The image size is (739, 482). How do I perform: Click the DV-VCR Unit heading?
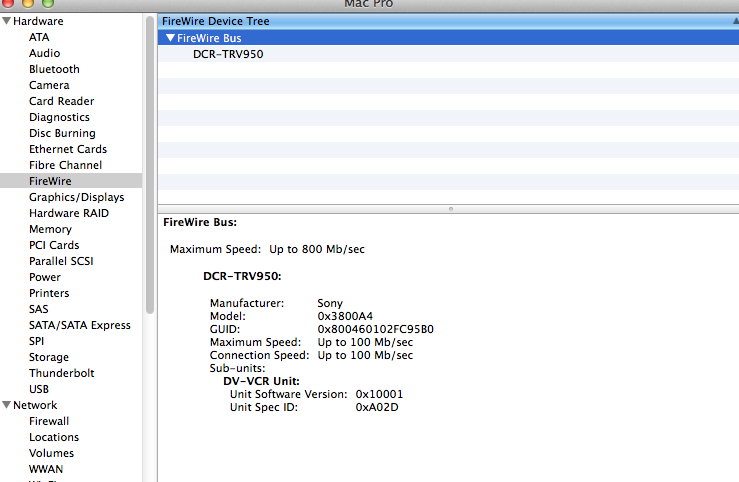click(262, 381)
